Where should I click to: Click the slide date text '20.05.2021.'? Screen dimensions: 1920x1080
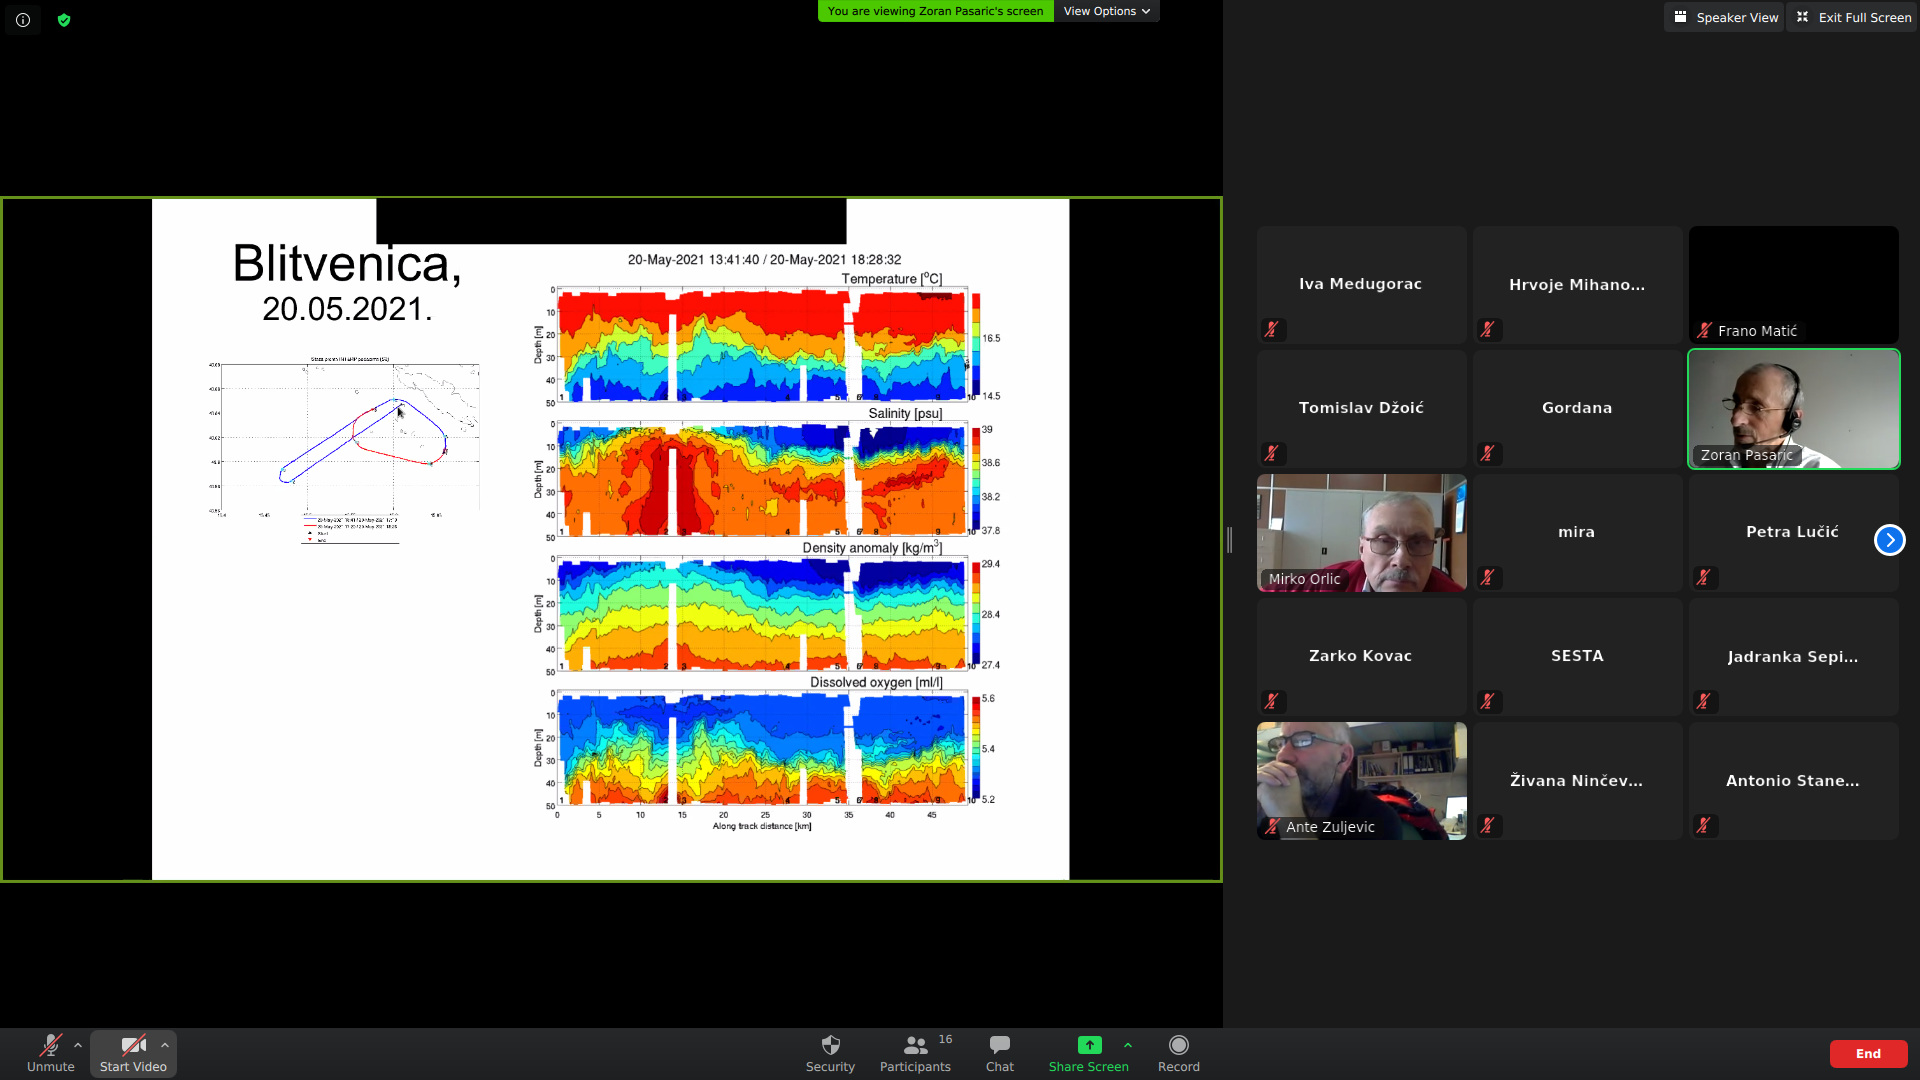point(347,309)
